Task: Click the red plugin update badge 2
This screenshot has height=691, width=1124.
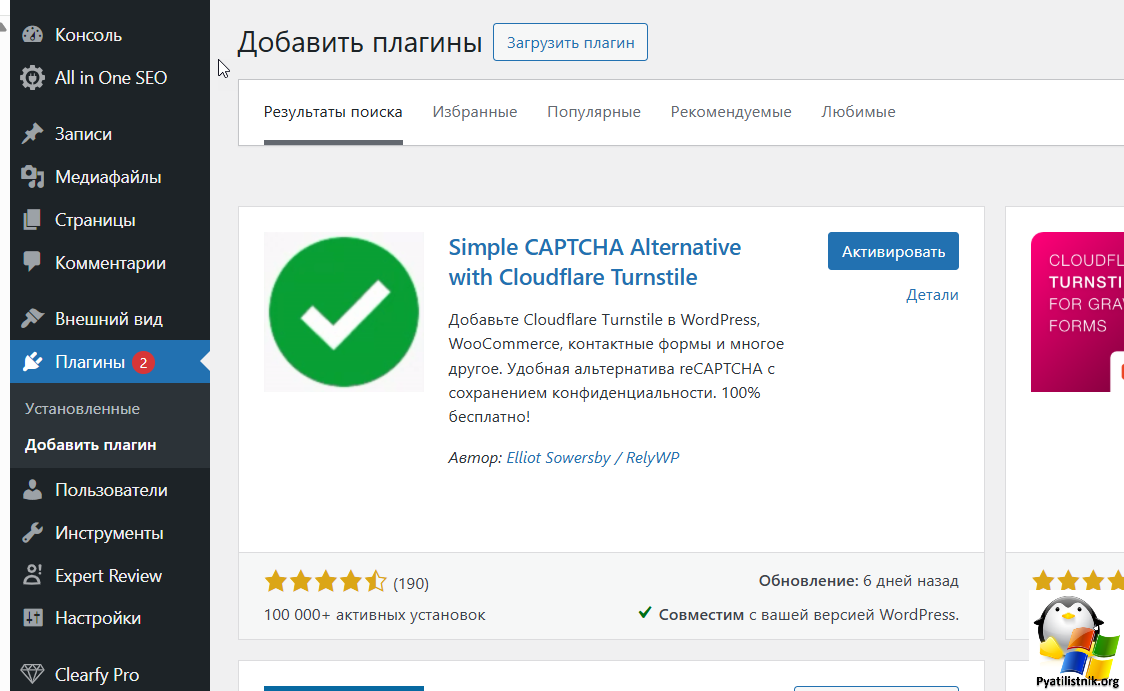Action: click(x=143, y=363)
